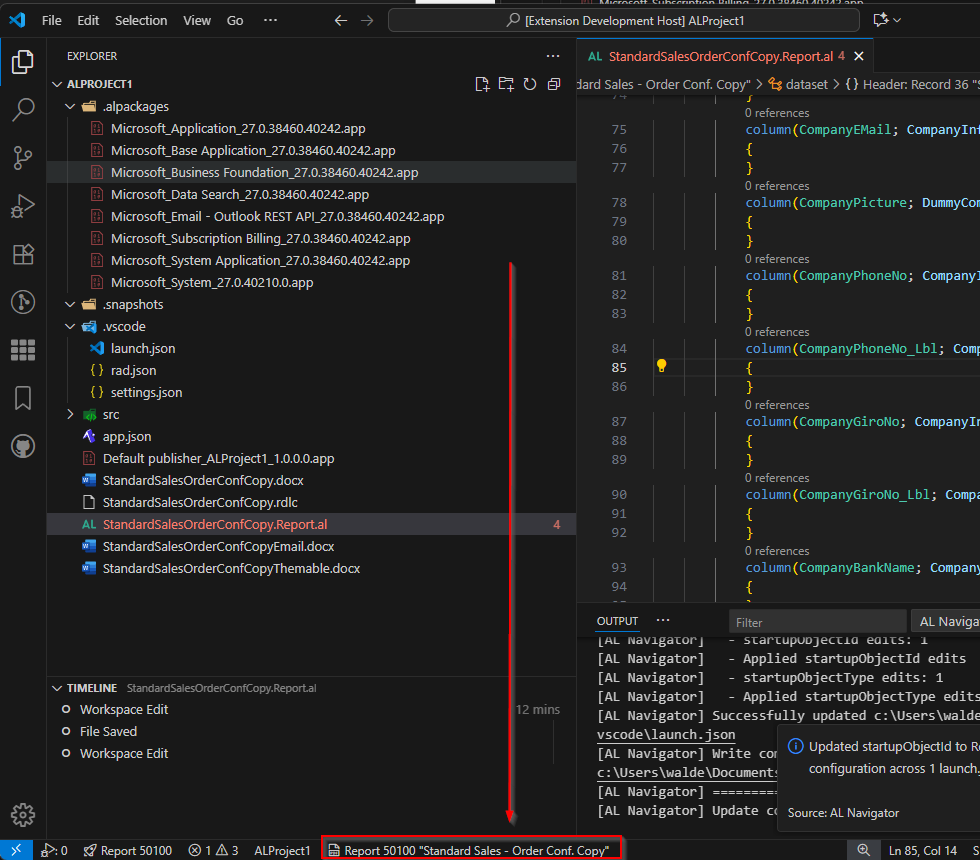
Task: Open the AL Navigator output channel dropdown
Action: click(x=943, y=621)
